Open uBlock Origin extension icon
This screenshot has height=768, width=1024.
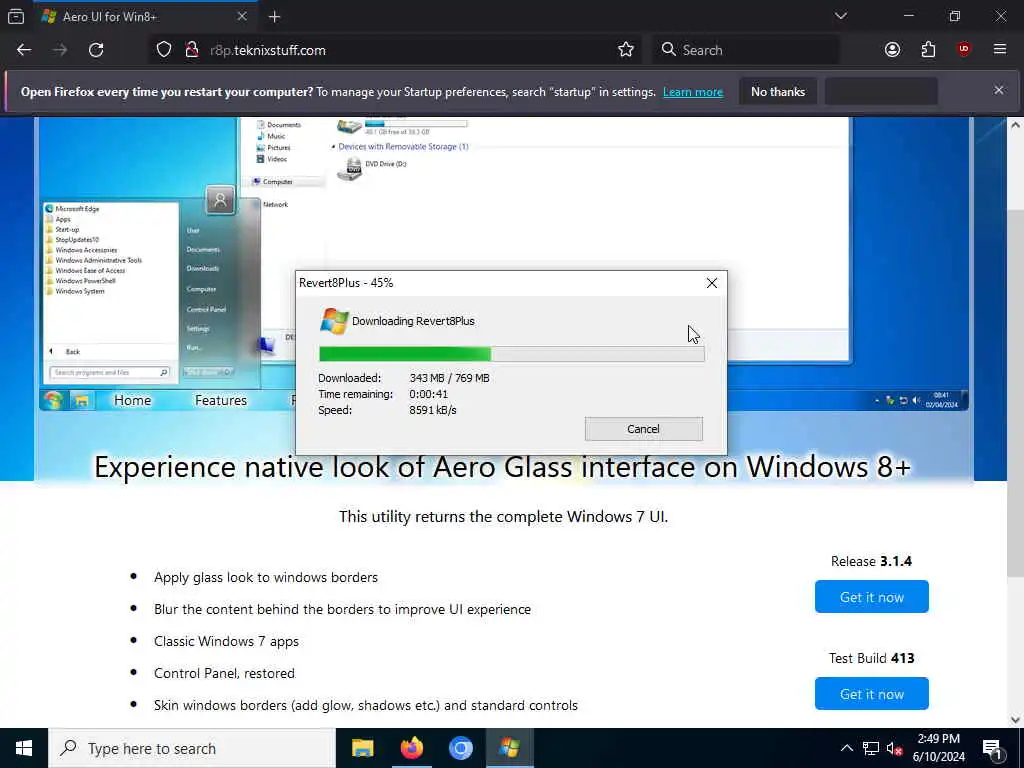pyautogui.click(x=964, y=50)
